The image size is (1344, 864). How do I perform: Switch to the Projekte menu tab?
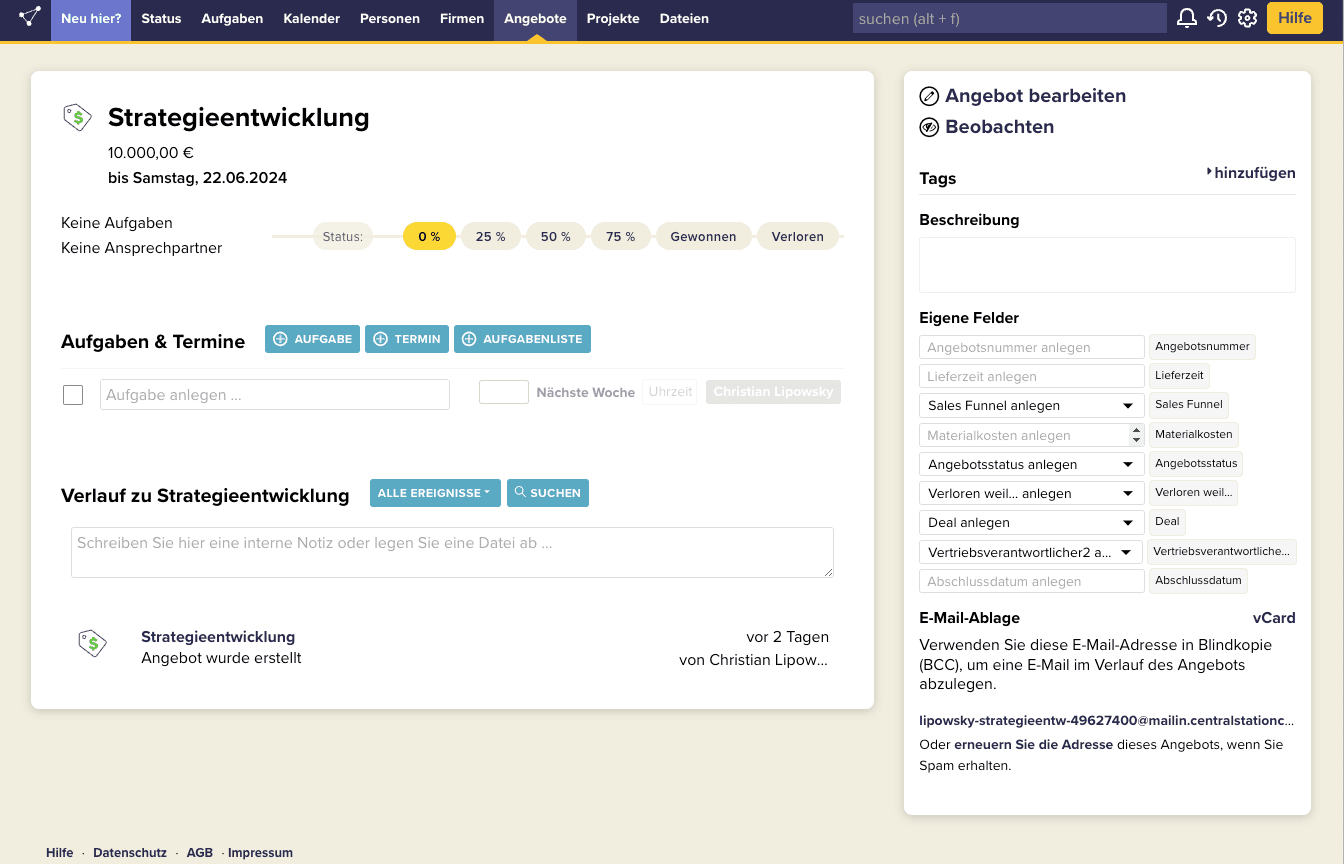point(613,19)
